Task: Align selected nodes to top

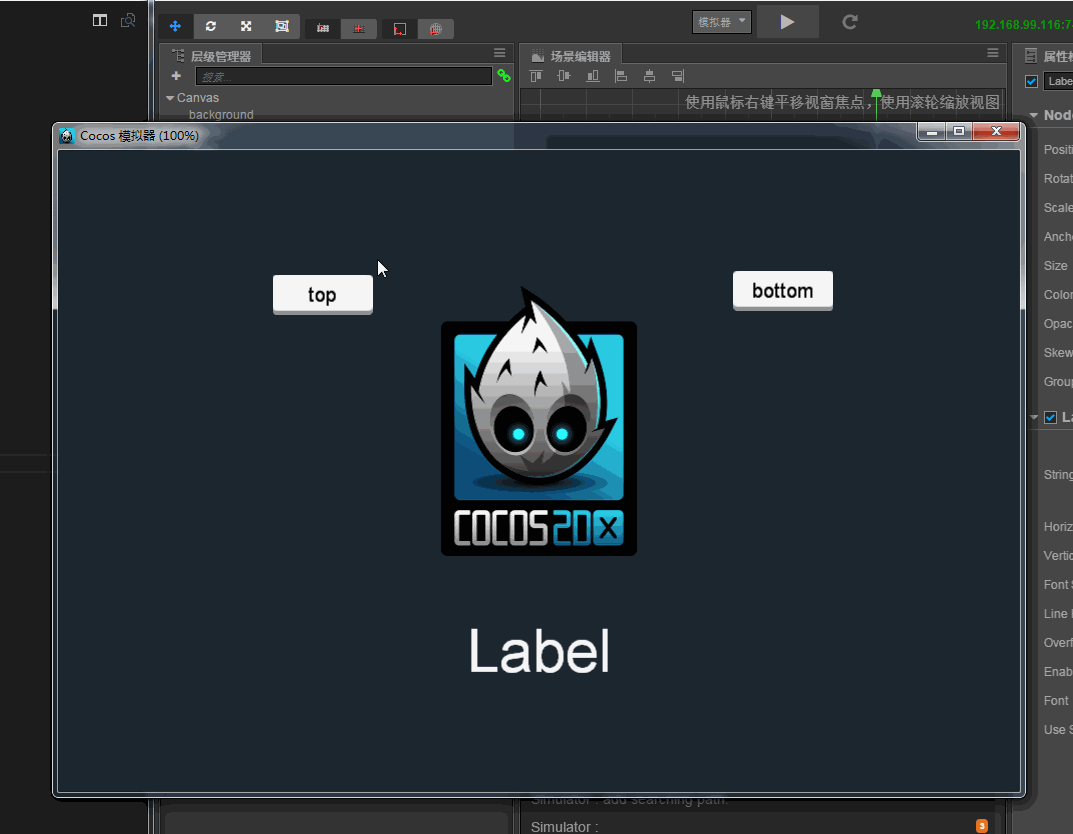Action: pyautogui.click(x=536, y=76)
